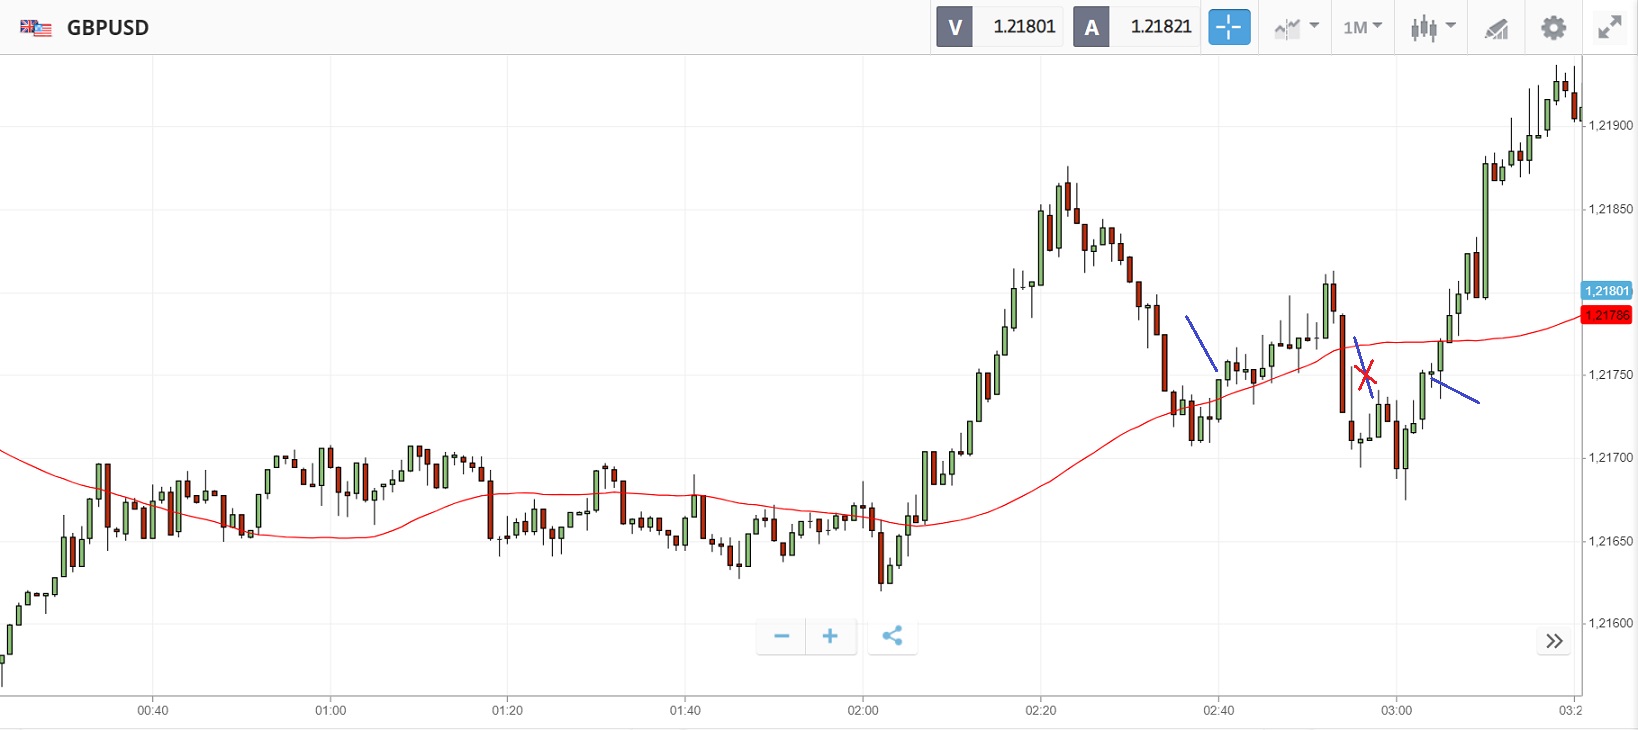1638x730 pixels.
Task: Click the 1,21850 price axis label
Action: [1611, 209]
